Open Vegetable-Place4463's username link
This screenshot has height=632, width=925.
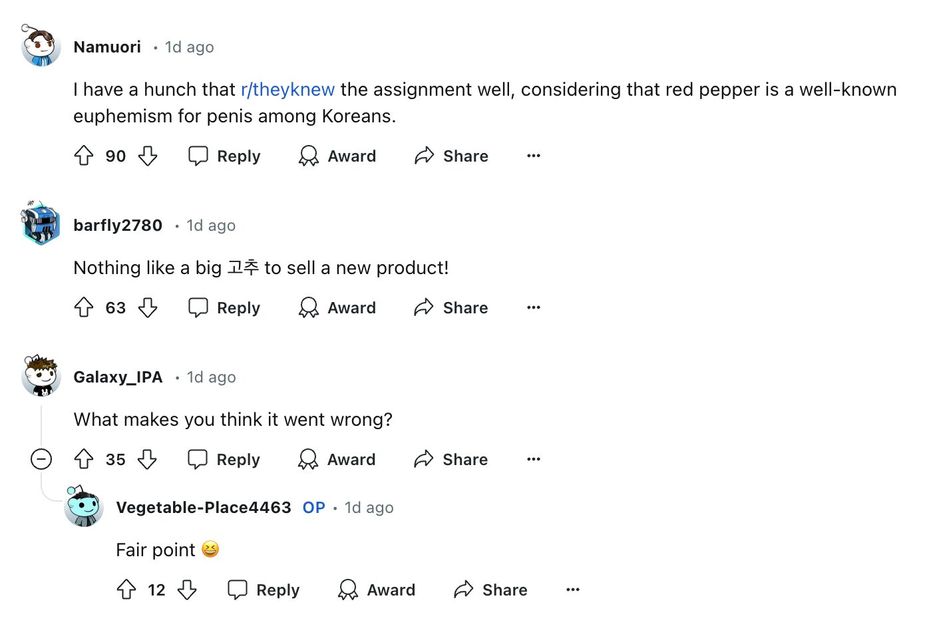point(203,508)
